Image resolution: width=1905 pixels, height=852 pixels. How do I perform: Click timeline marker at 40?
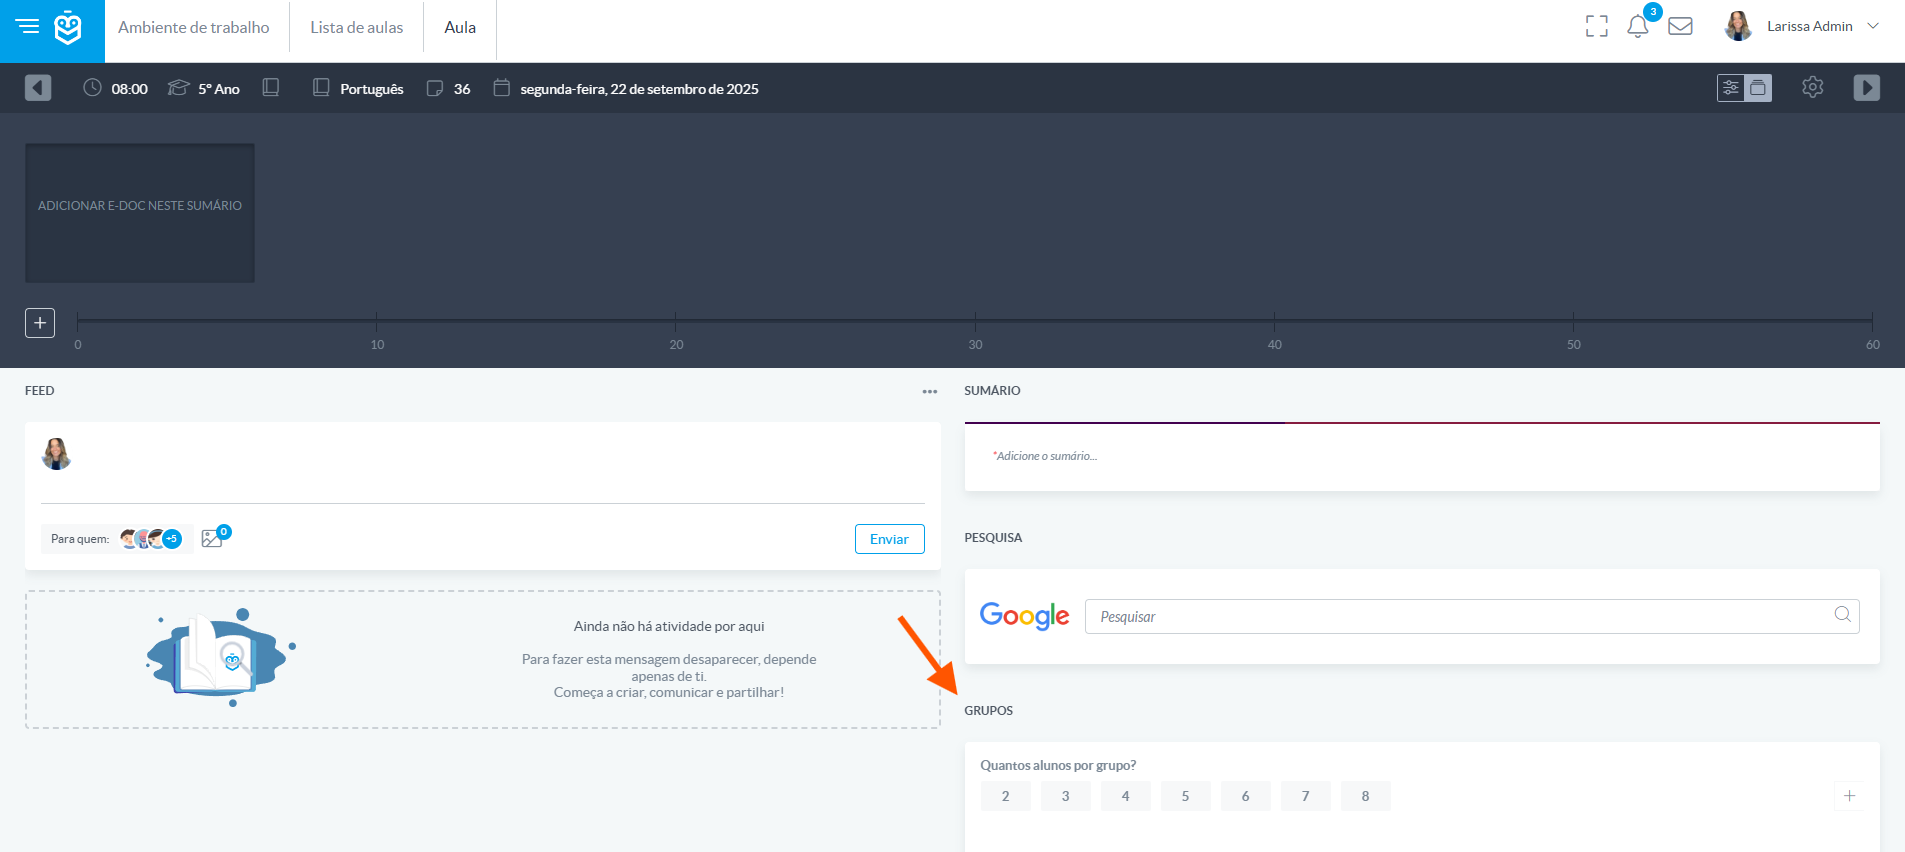[1274, 322]
